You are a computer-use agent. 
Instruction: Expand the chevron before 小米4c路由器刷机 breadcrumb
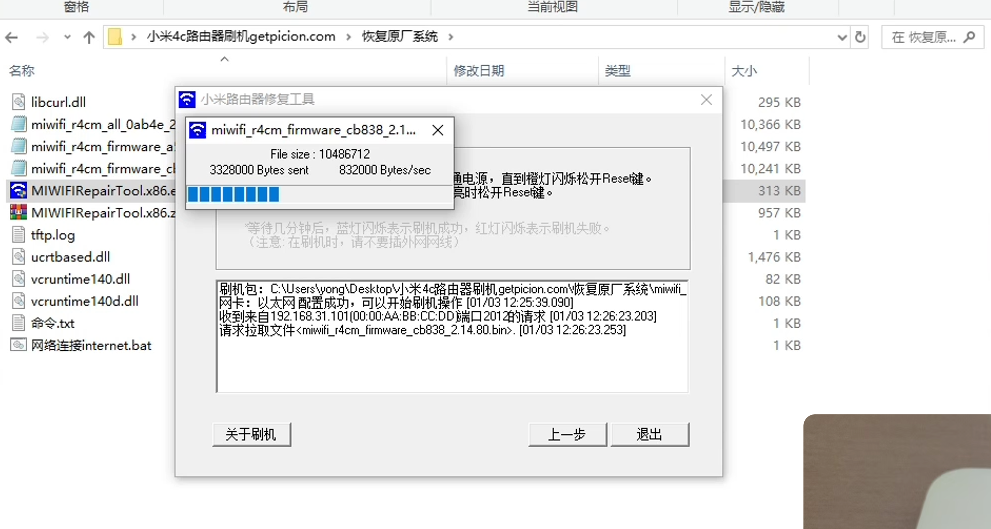pyautogui.click(x=133, y=37)
